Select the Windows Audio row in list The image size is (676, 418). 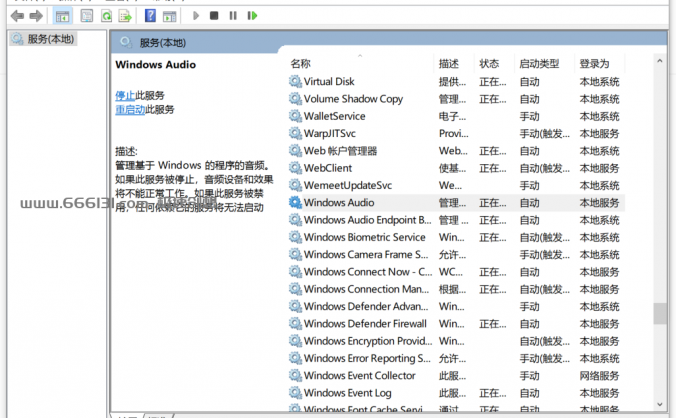(457, 203)
